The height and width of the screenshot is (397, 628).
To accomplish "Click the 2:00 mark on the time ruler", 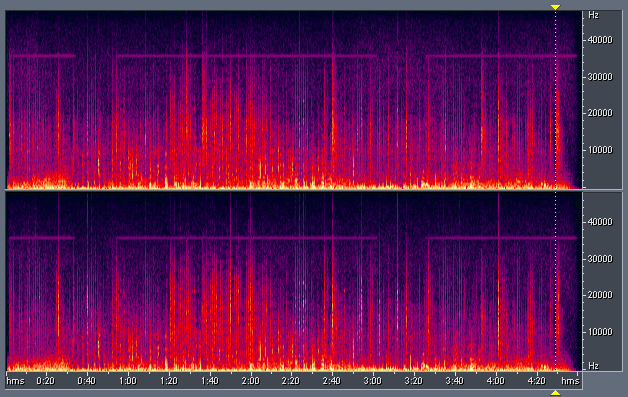I will (x=250, y=381).
